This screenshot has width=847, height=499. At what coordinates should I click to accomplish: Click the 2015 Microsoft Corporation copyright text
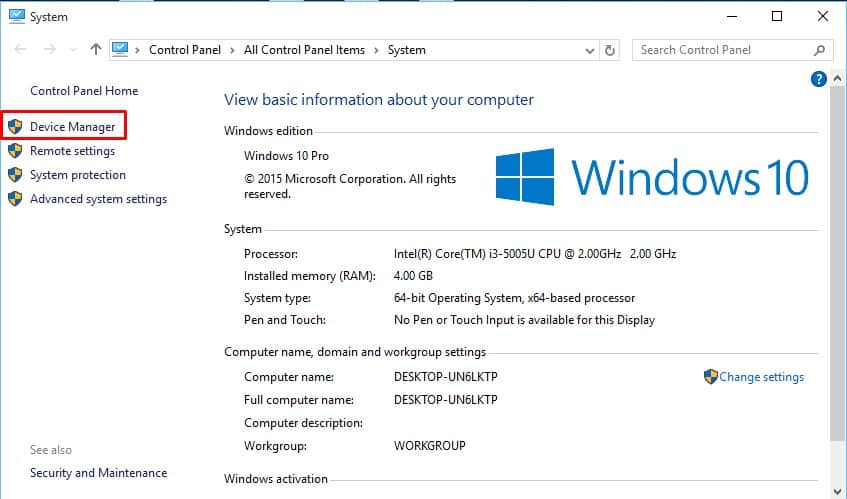pos(350,186)
